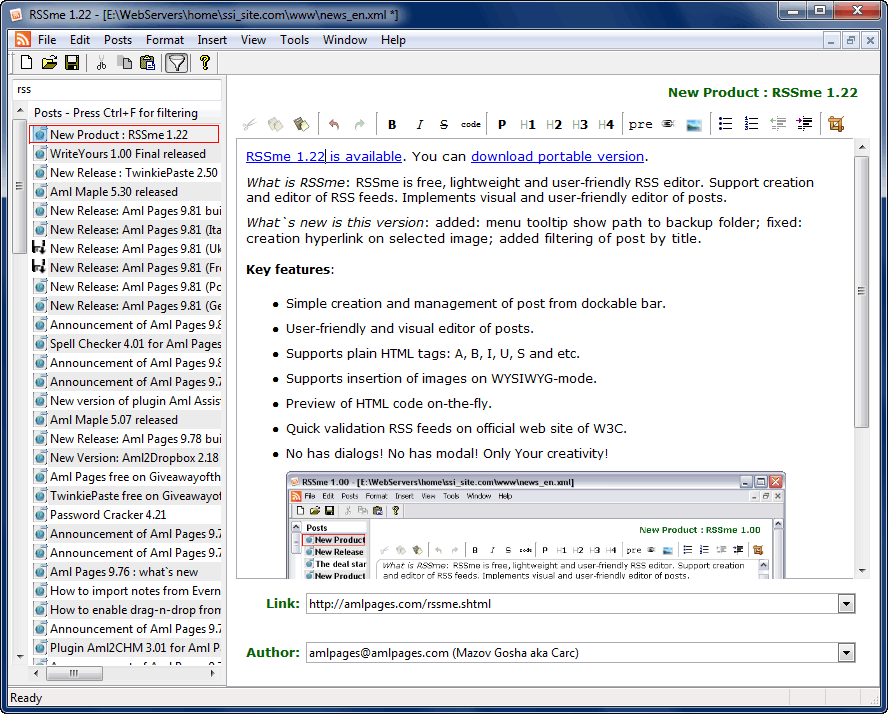Click the editor toolbar's copy icon
The height and width of the screenshot is (714, 888).
pos(275,124)
